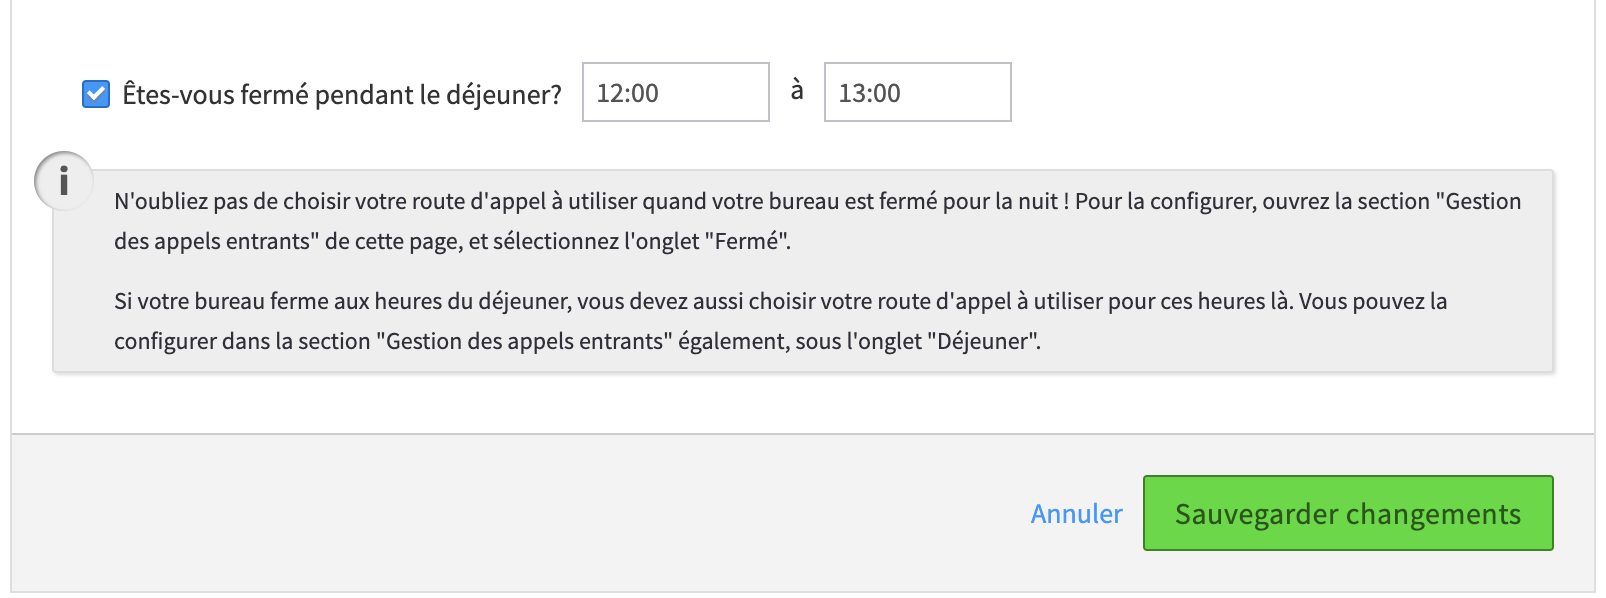Viewport: 1606px width, 598px height.
Task: Click the text "13:00" in end time box
Action: 870,93
